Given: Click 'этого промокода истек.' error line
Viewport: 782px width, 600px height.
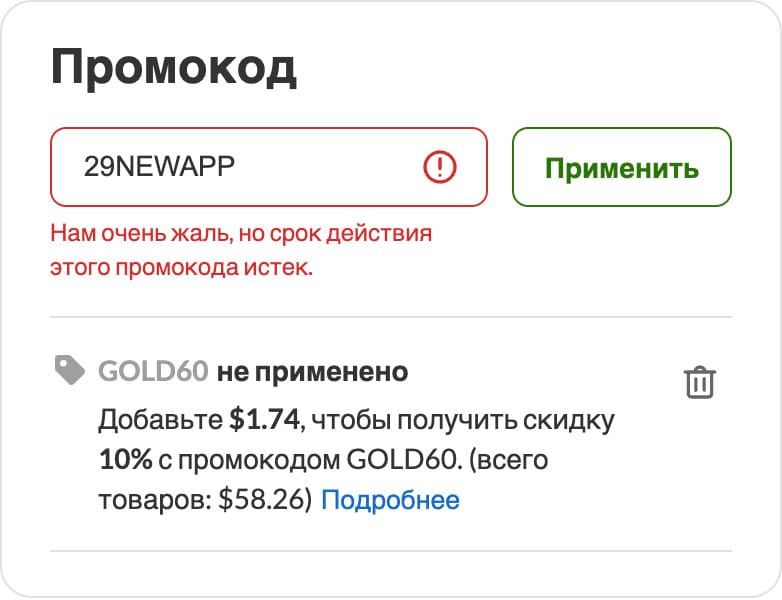Looking at the screenshot, I should tap(181, 269).
